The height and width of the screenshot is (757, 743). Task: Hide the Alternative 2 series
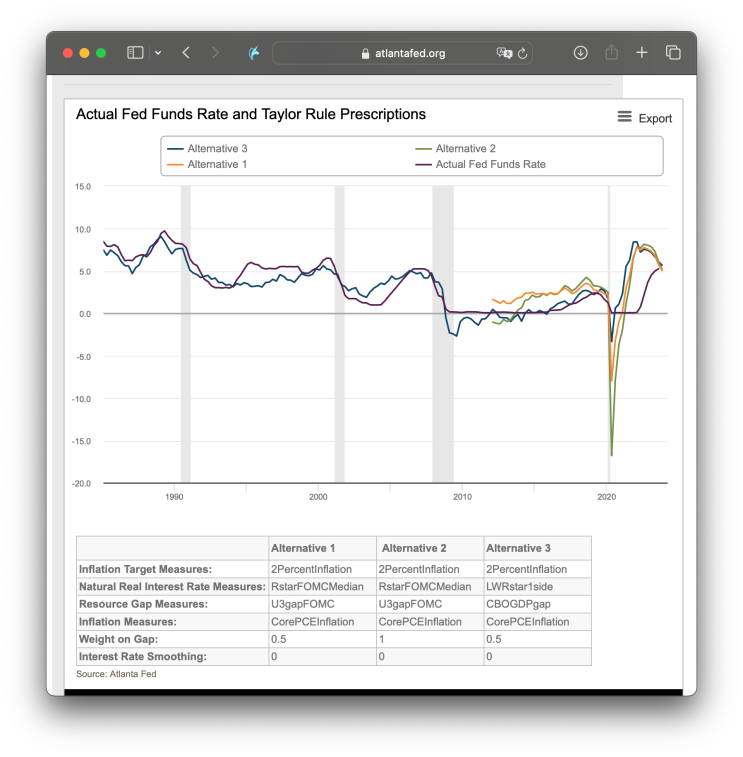pyautogui.click(x=465, y=149)
